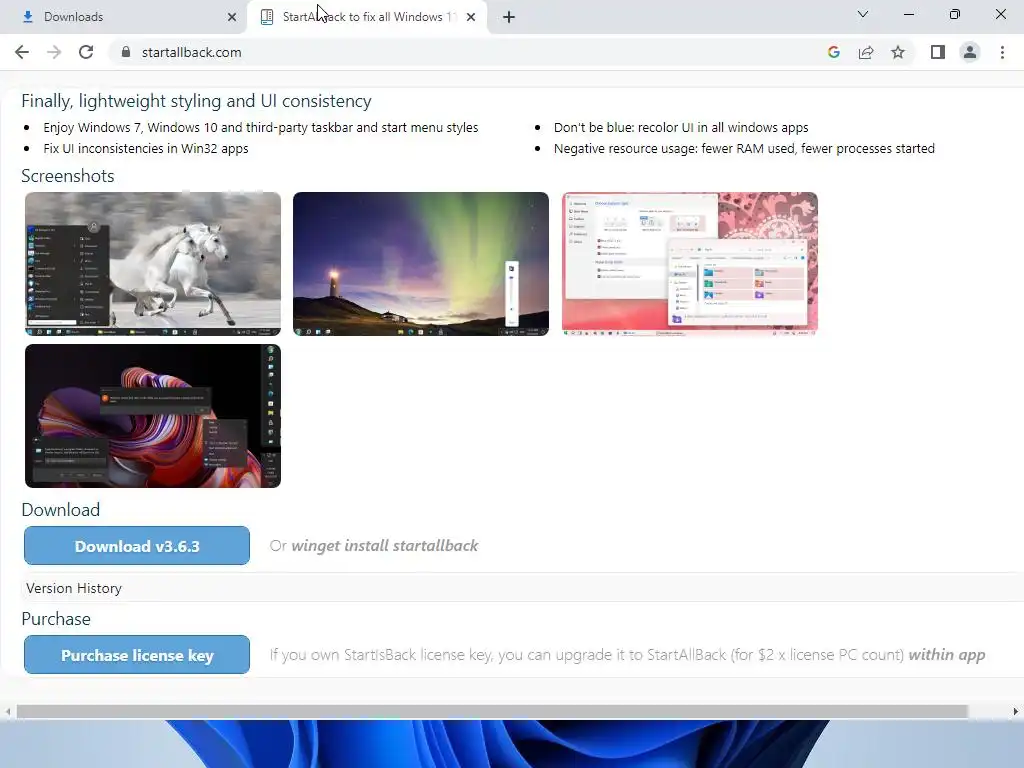Switch to the Downloads tab
The width and height of the screenshot is (1024, 768).
[123, 17]
